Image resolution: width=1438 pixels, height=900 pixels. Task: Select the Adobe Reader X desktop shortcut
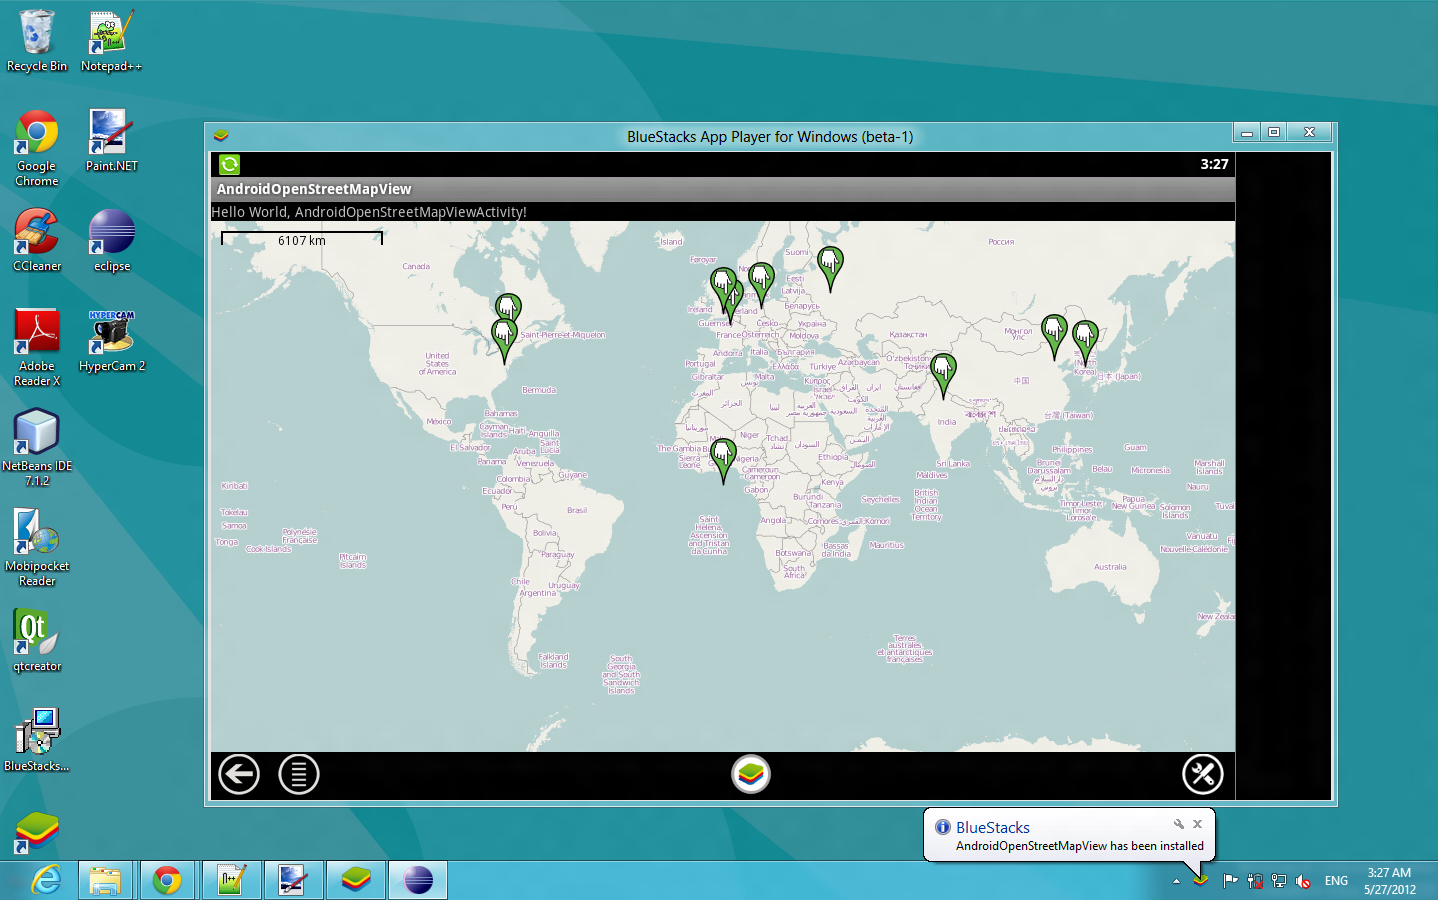pos(37,348)
